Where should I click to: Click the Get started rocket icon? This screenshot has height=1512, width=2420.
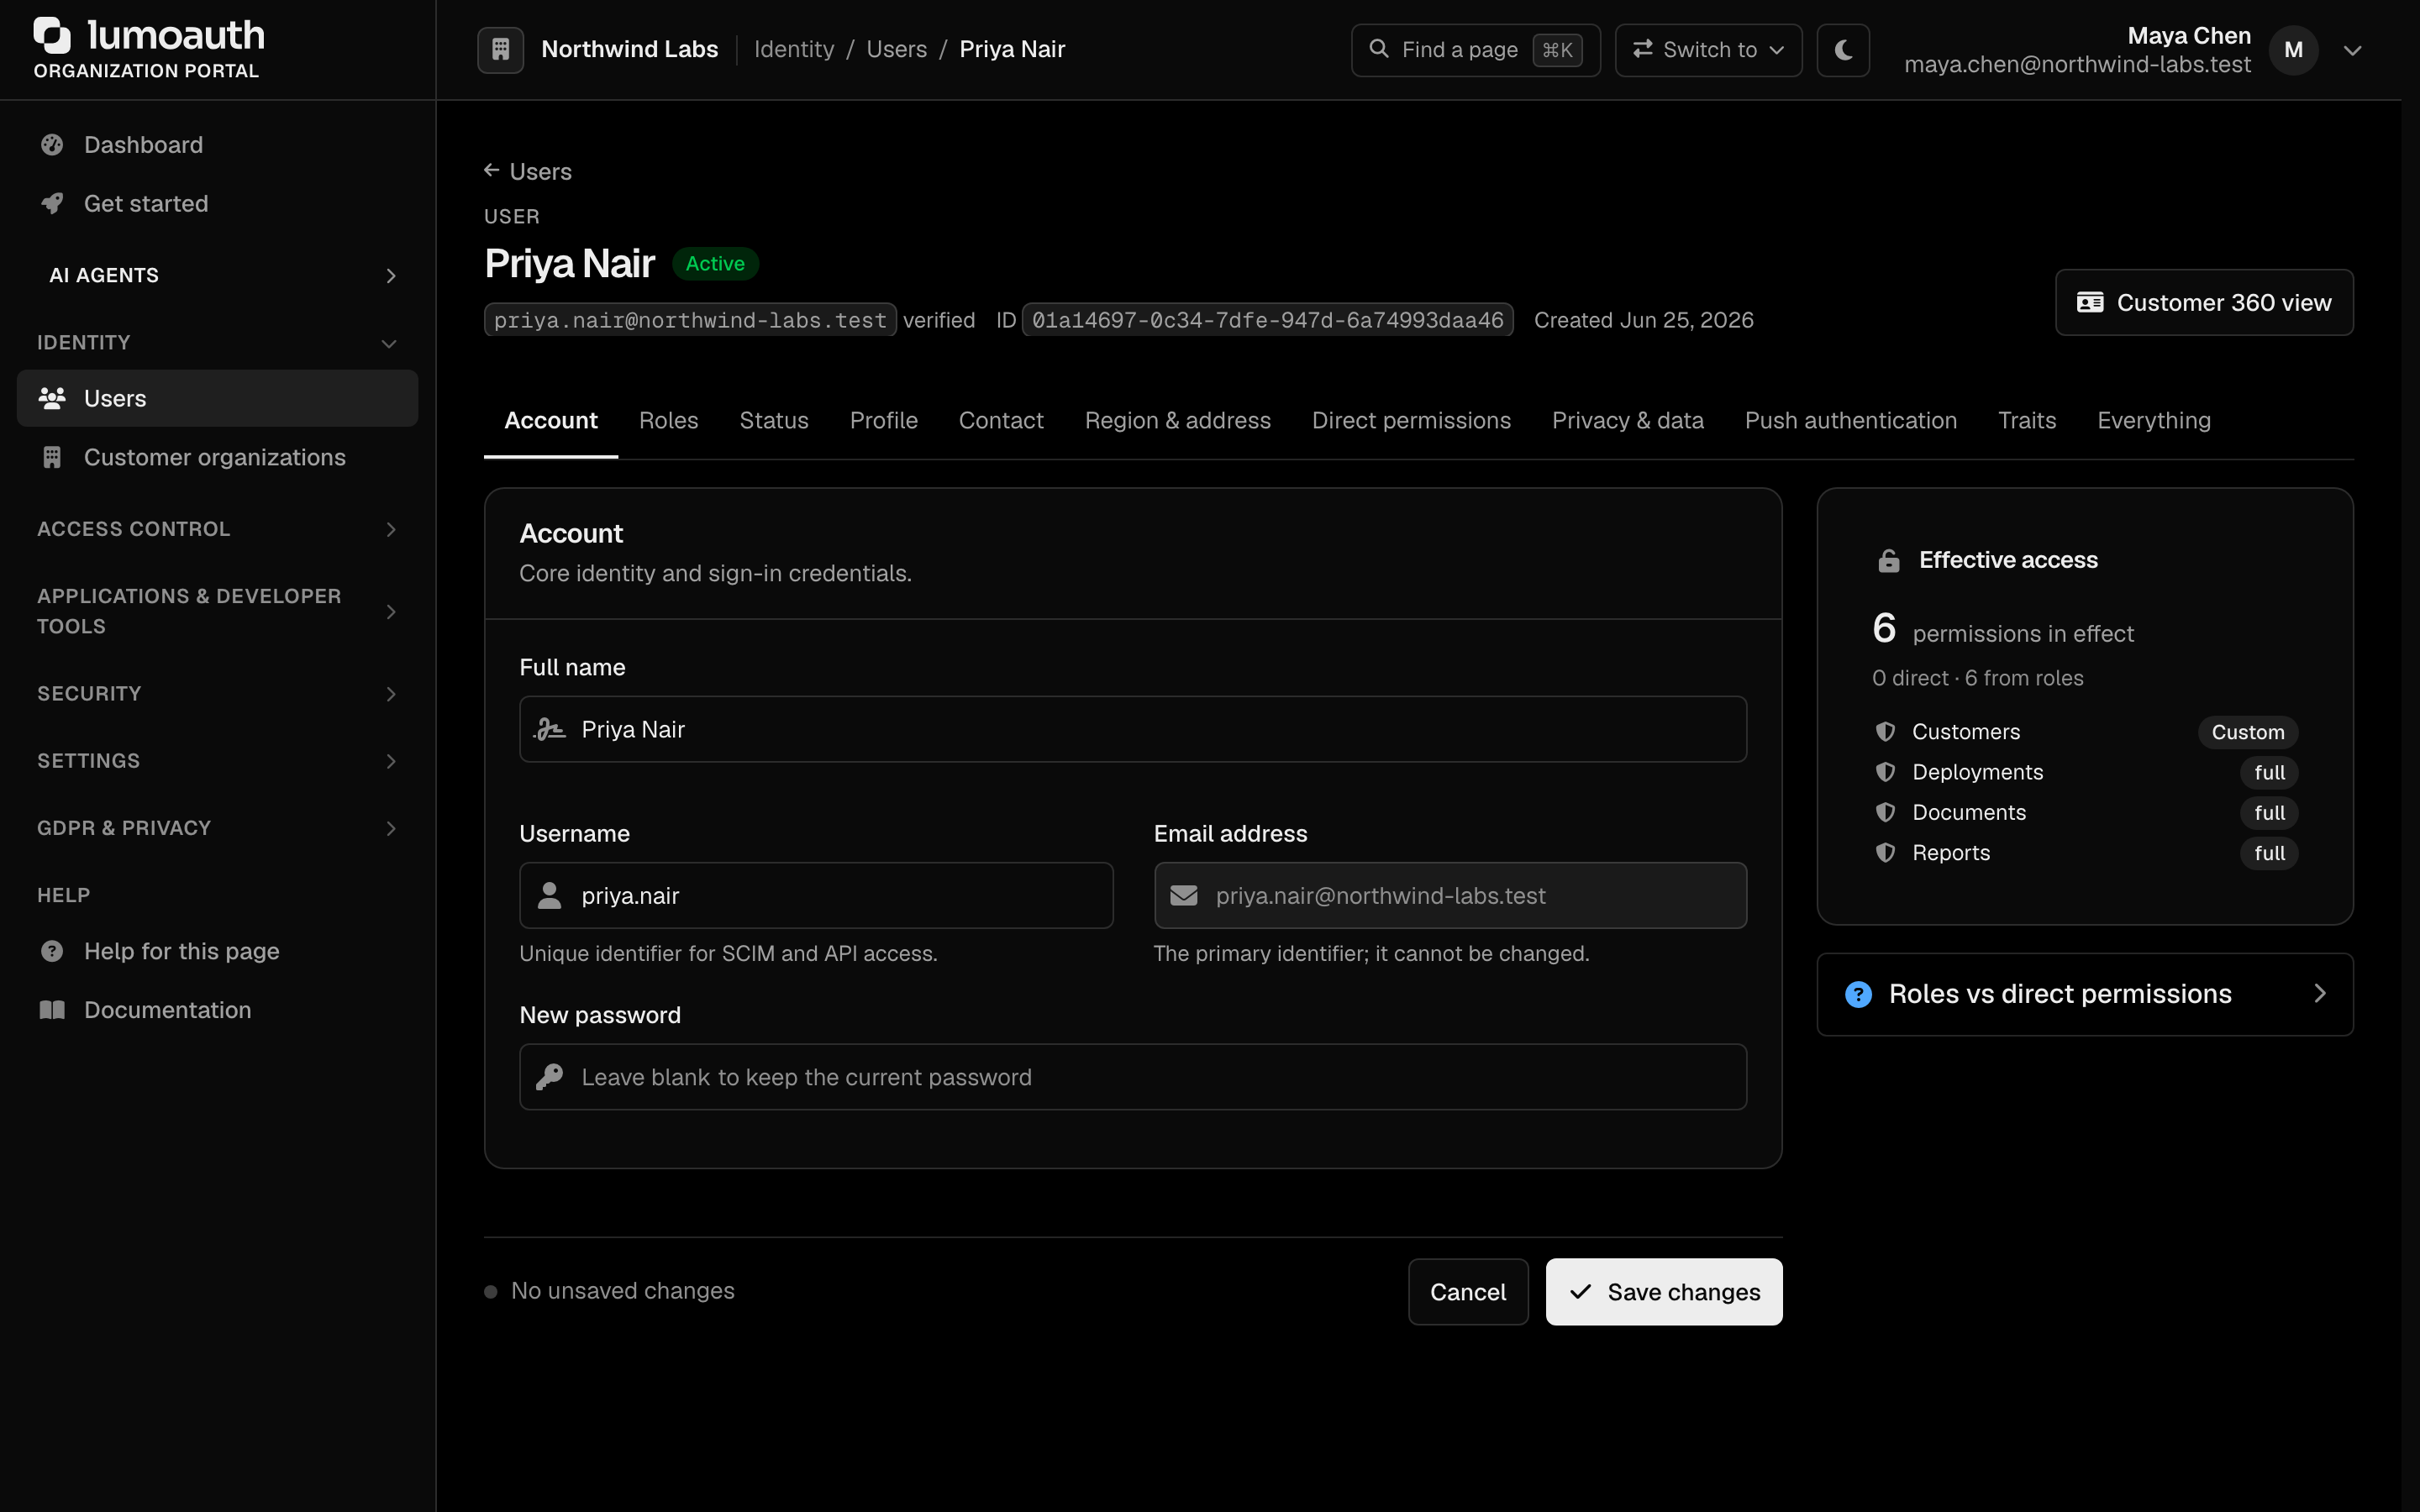(x=52, y=203)
